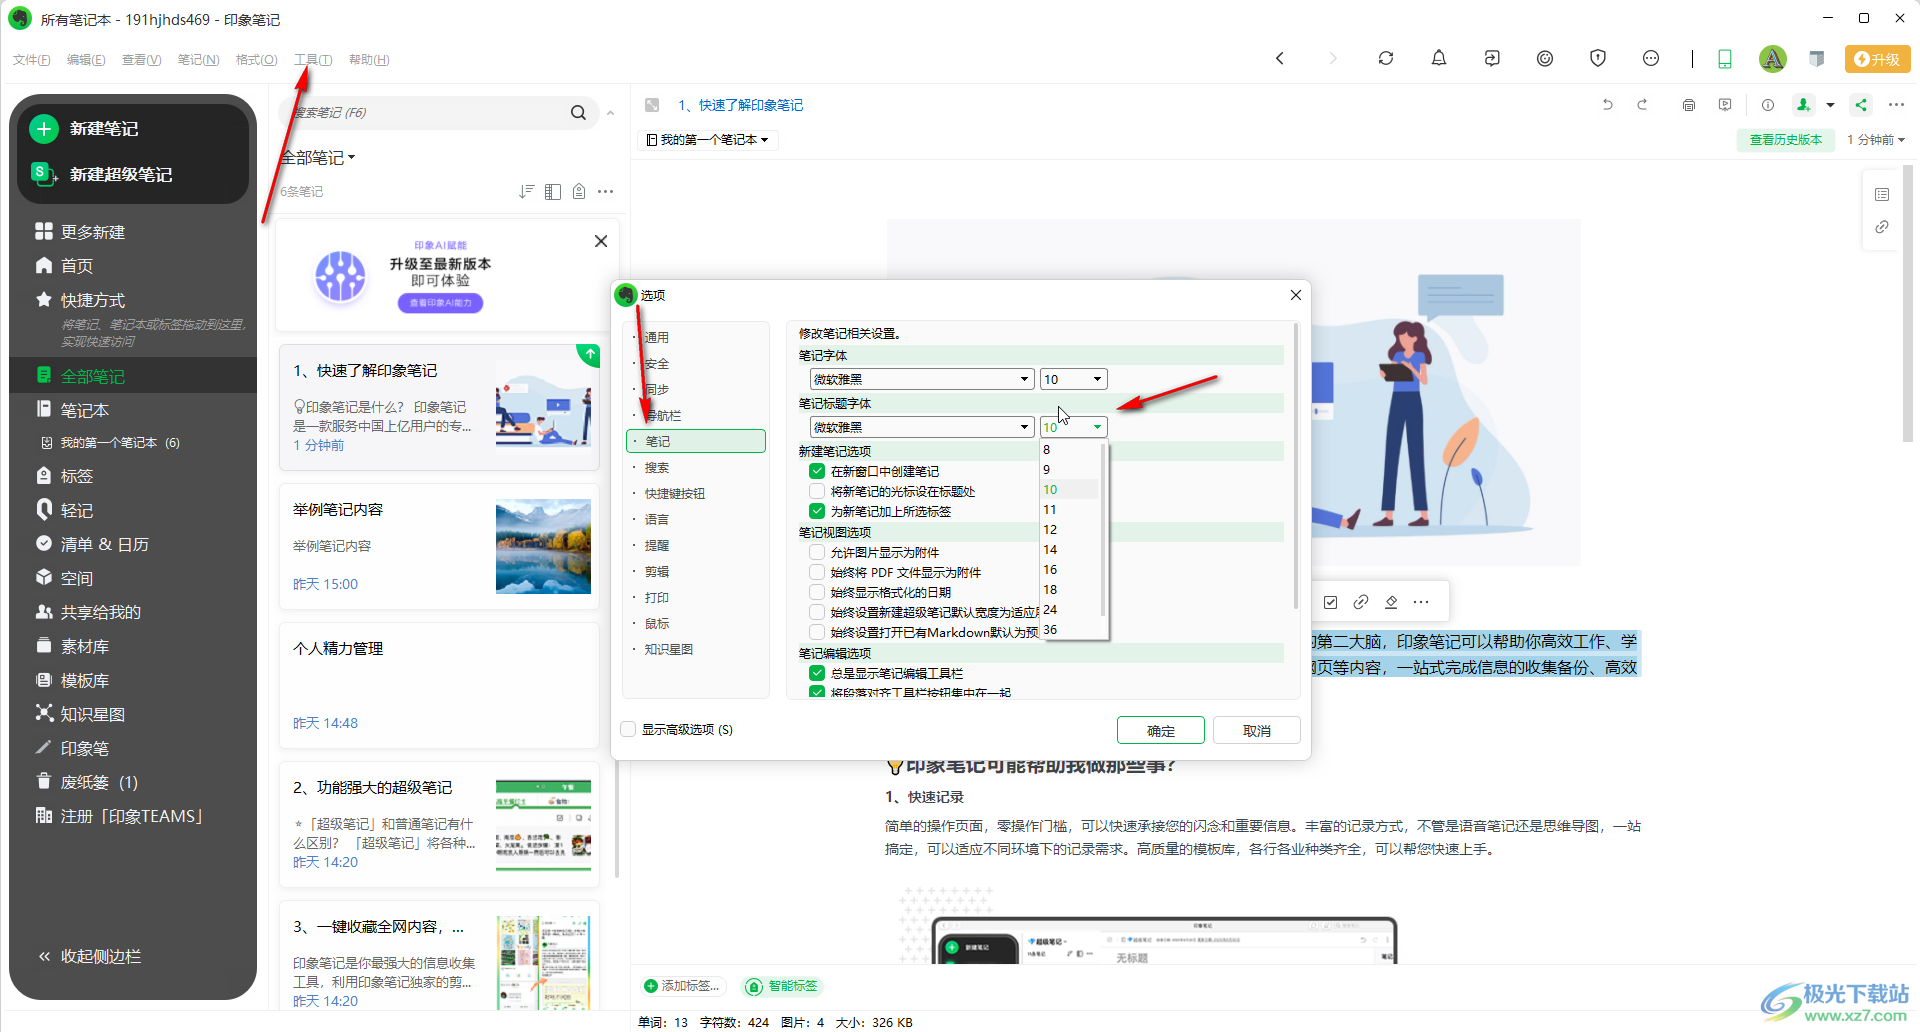Image resolution: width=1920 pixels, height=1032 pixels.
Task: Click the sync refresh icon in top toolbar
Action: [x=1386, y=59]
